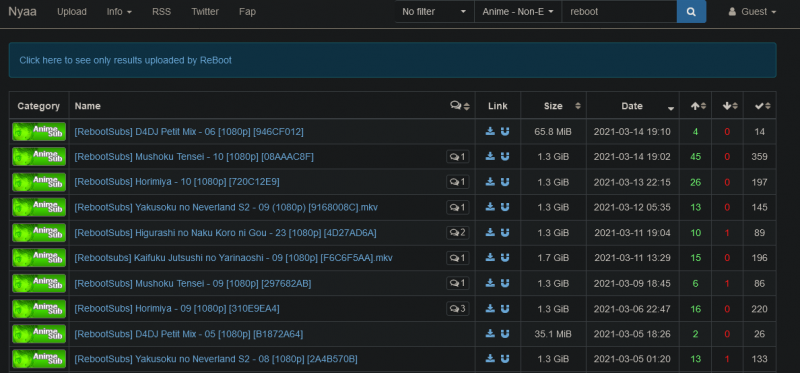
Task: Open comments for Kaifuku Jutsushi no Yarinaoshi - 09
Action: coord(458,258)
